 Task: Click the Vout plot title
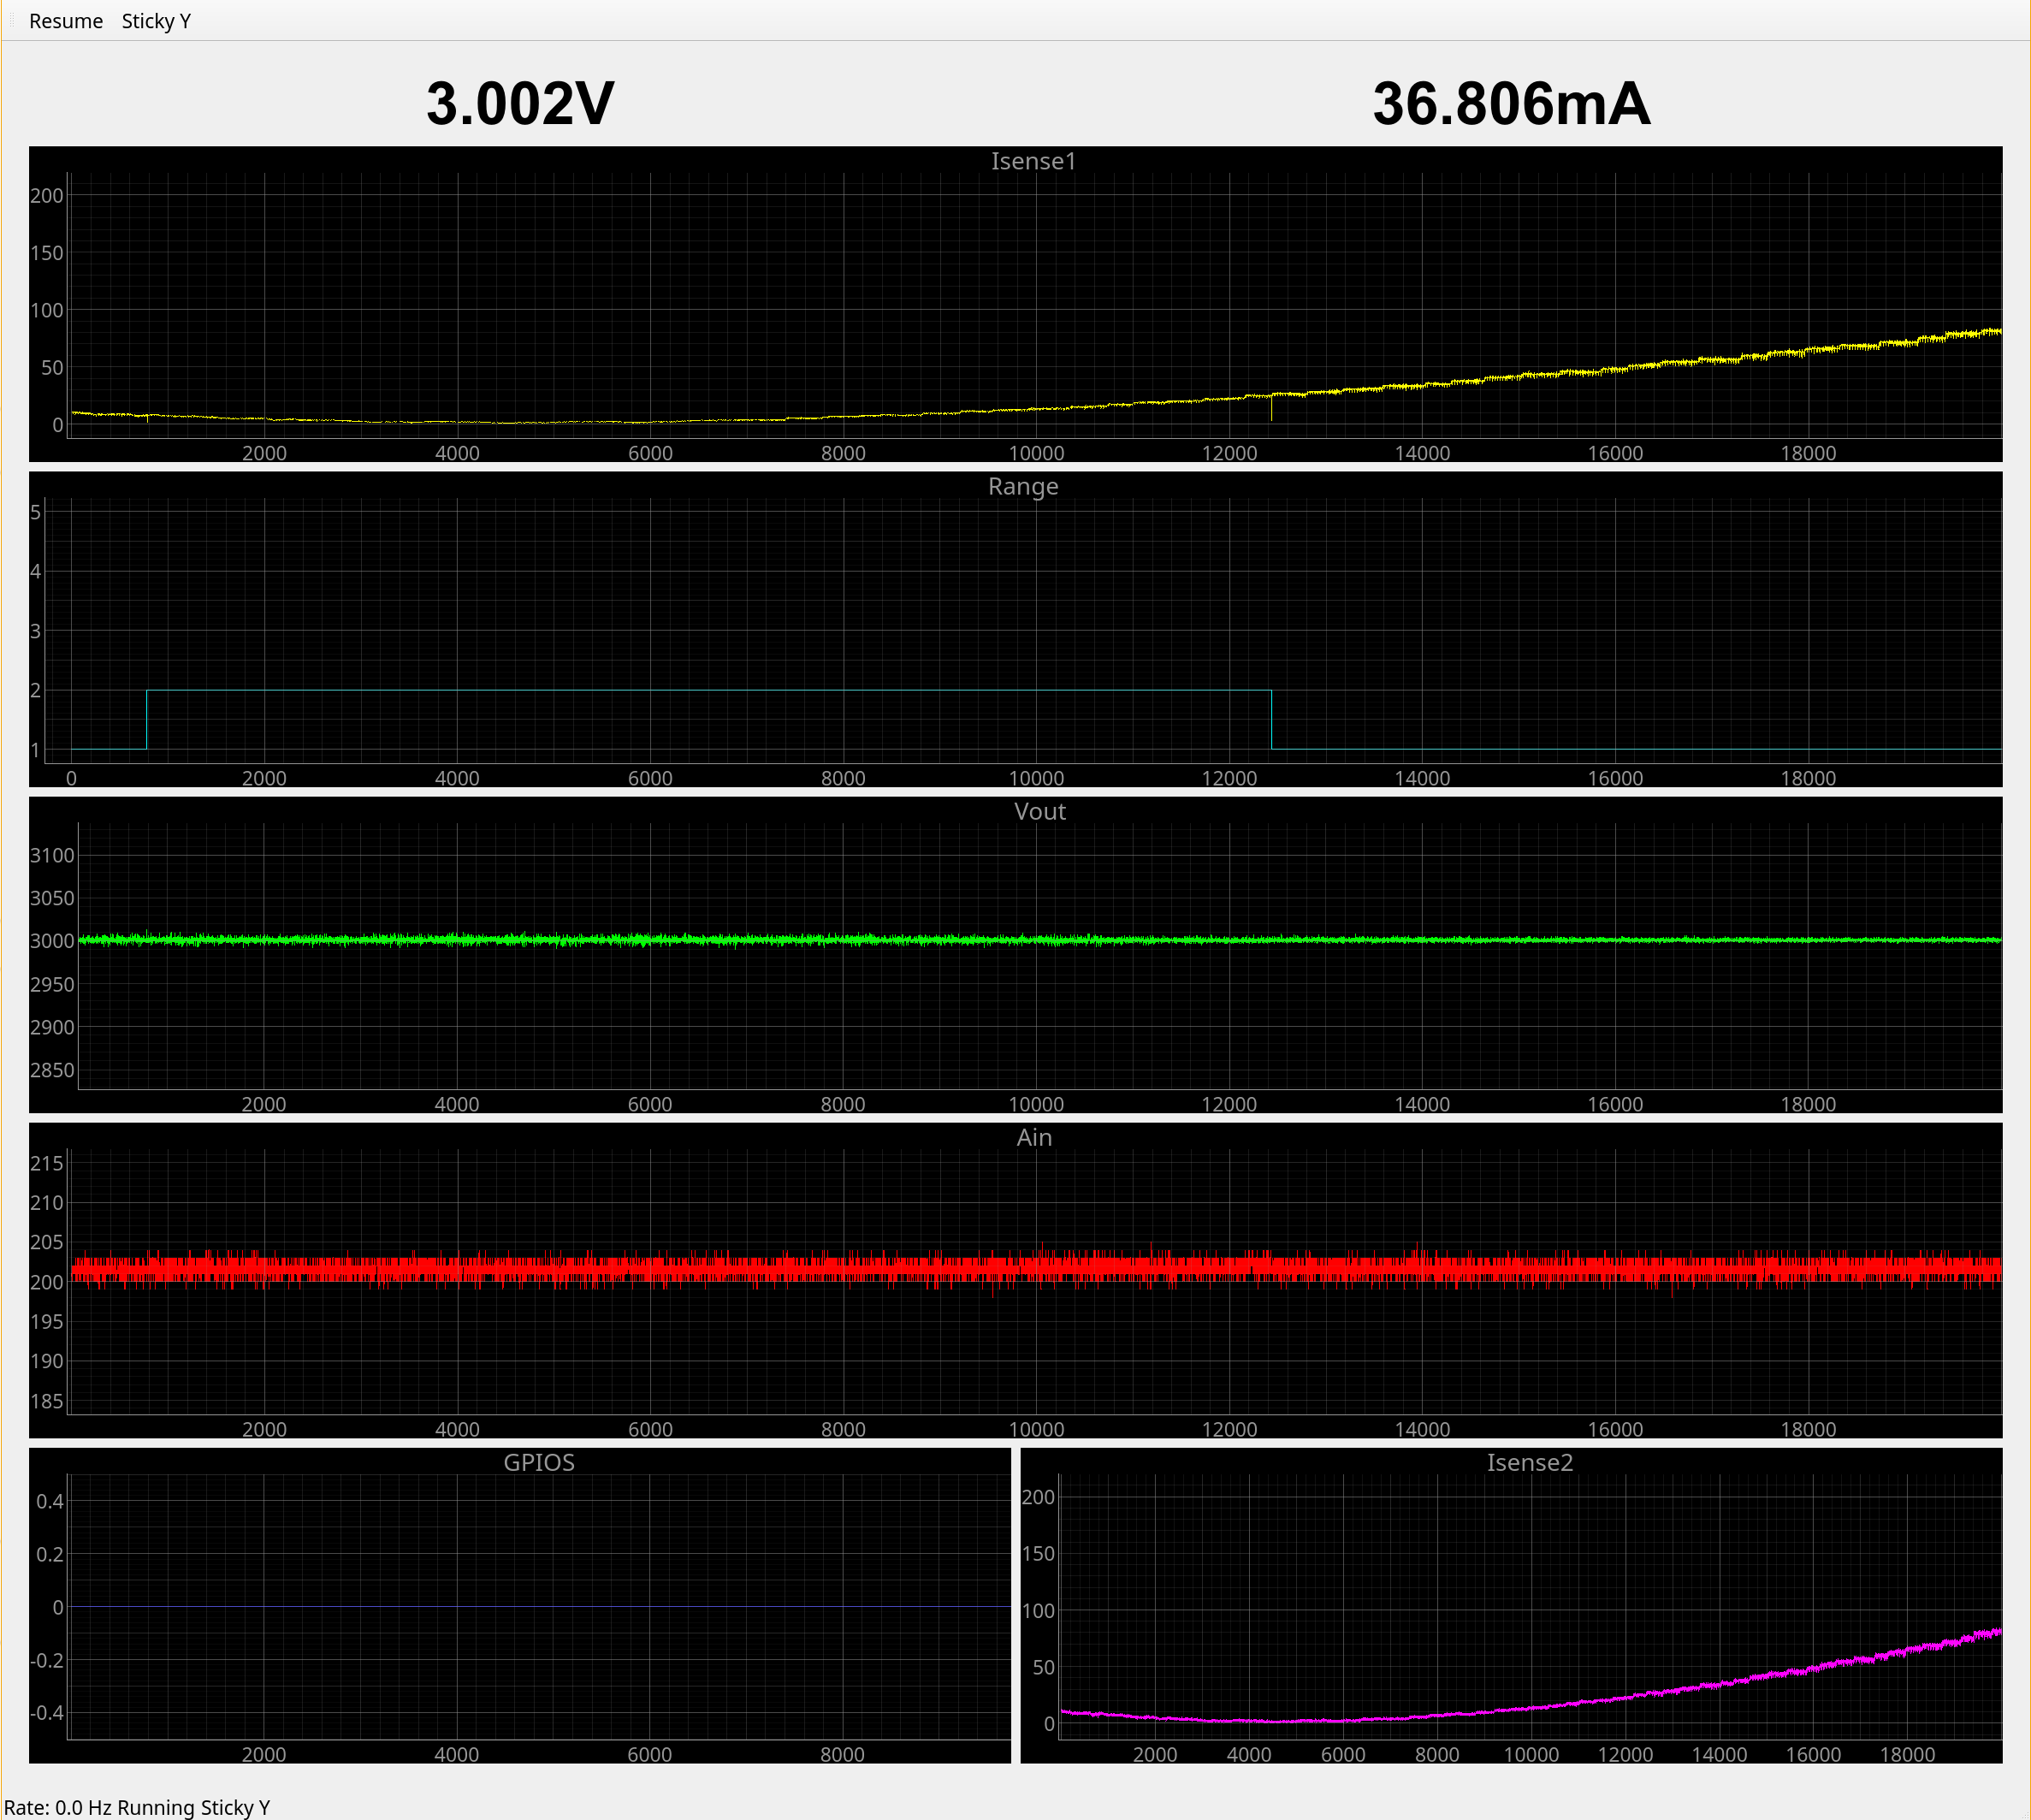[x=1039, y=811]
